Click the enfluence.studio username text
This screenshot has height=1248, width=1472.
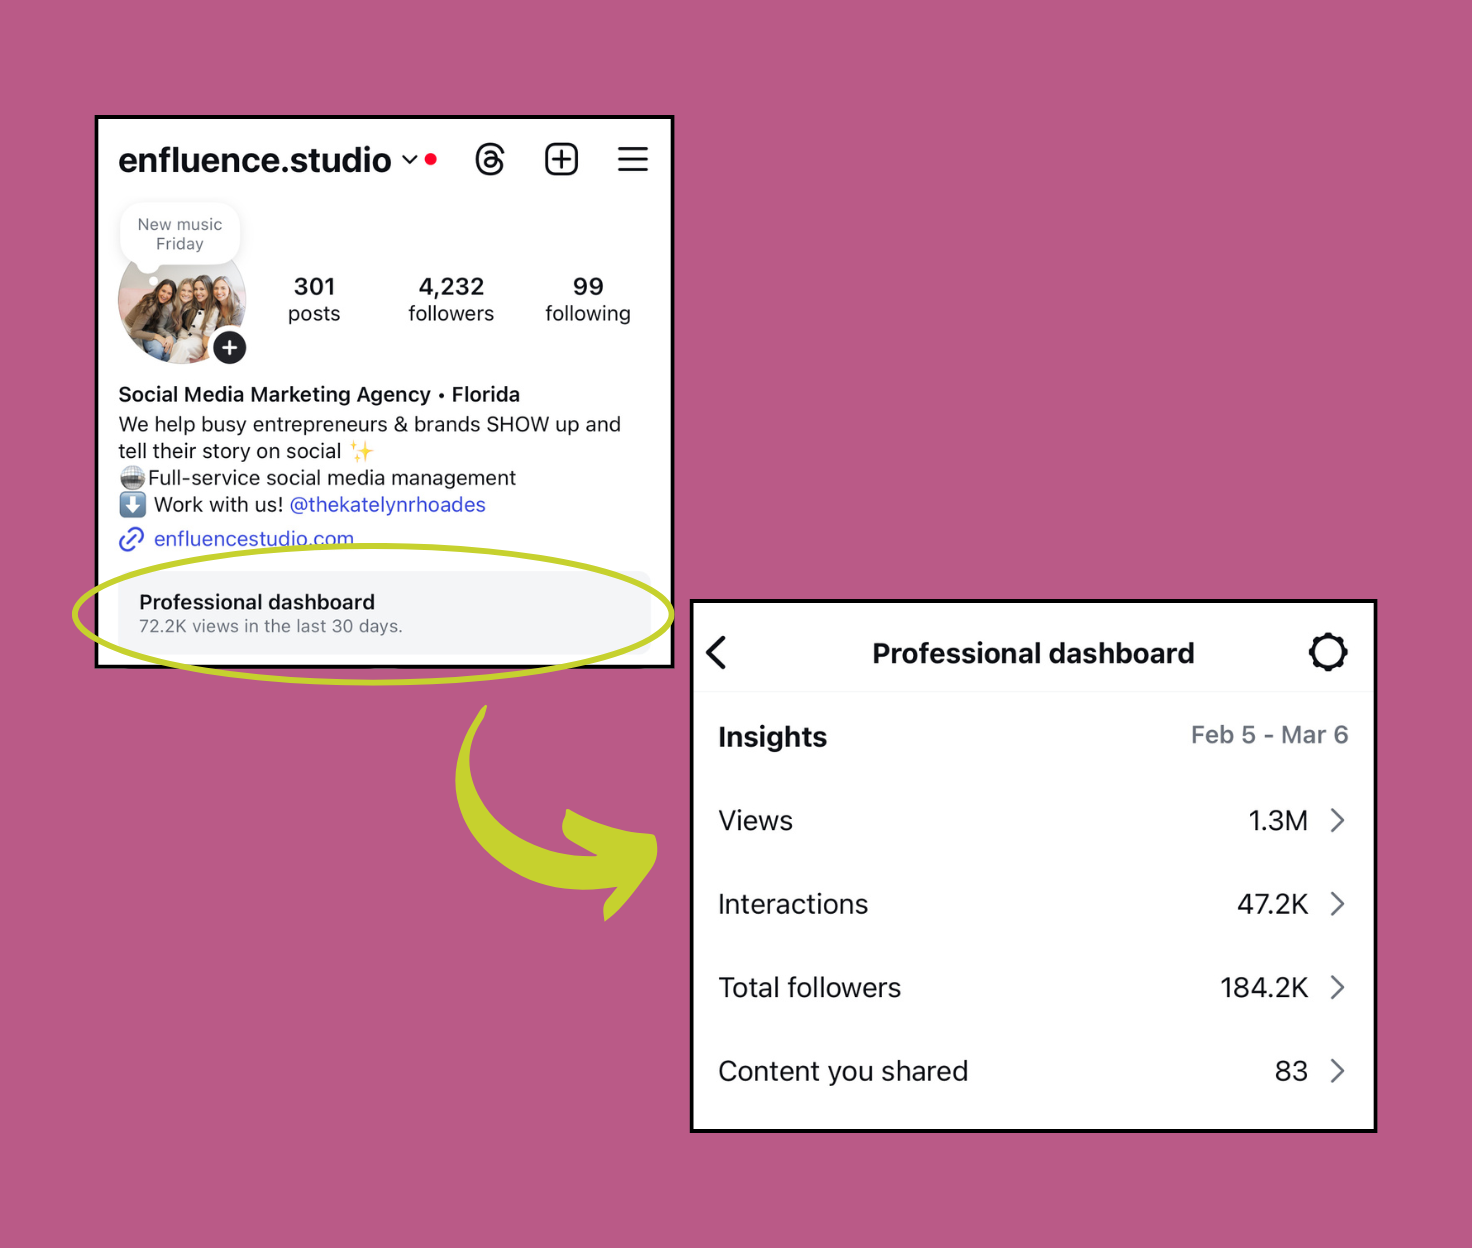(255, 160)
